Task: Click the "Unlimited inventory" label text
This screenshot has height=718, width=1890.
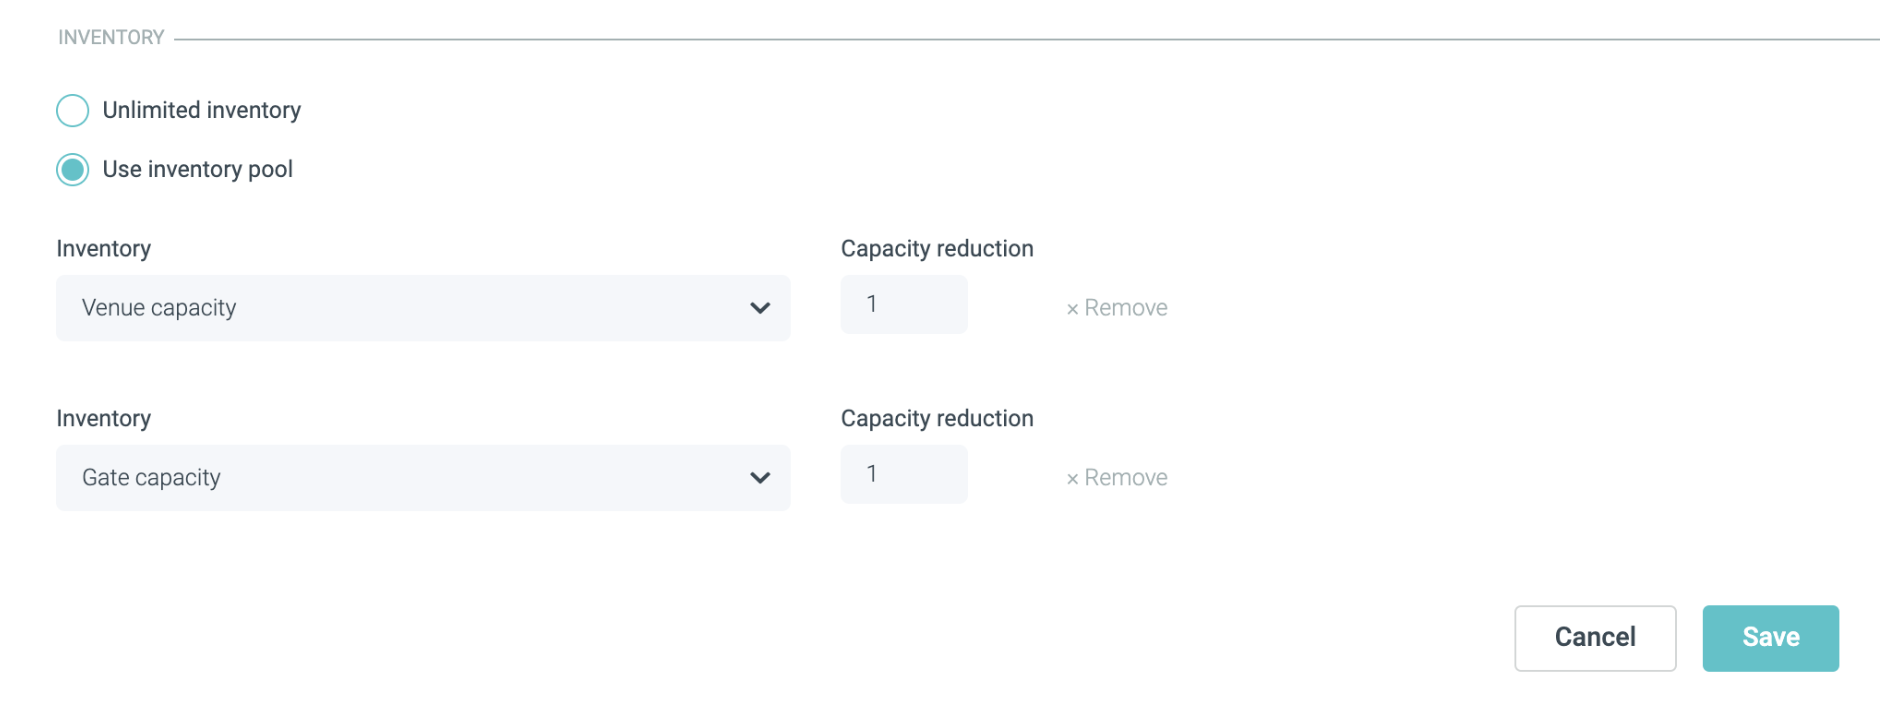Action: [201, 110]
